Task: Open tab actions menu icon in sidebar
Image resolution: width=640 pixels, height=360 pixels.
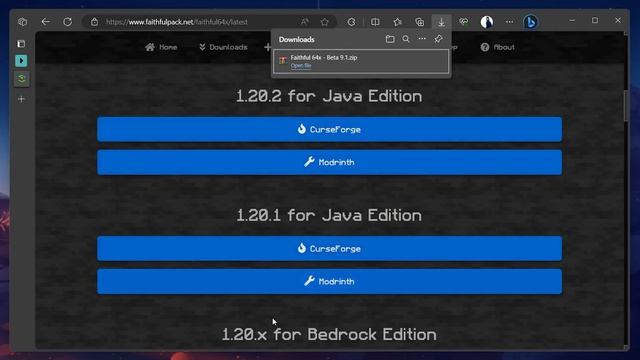Action: [x=21, y=44]
